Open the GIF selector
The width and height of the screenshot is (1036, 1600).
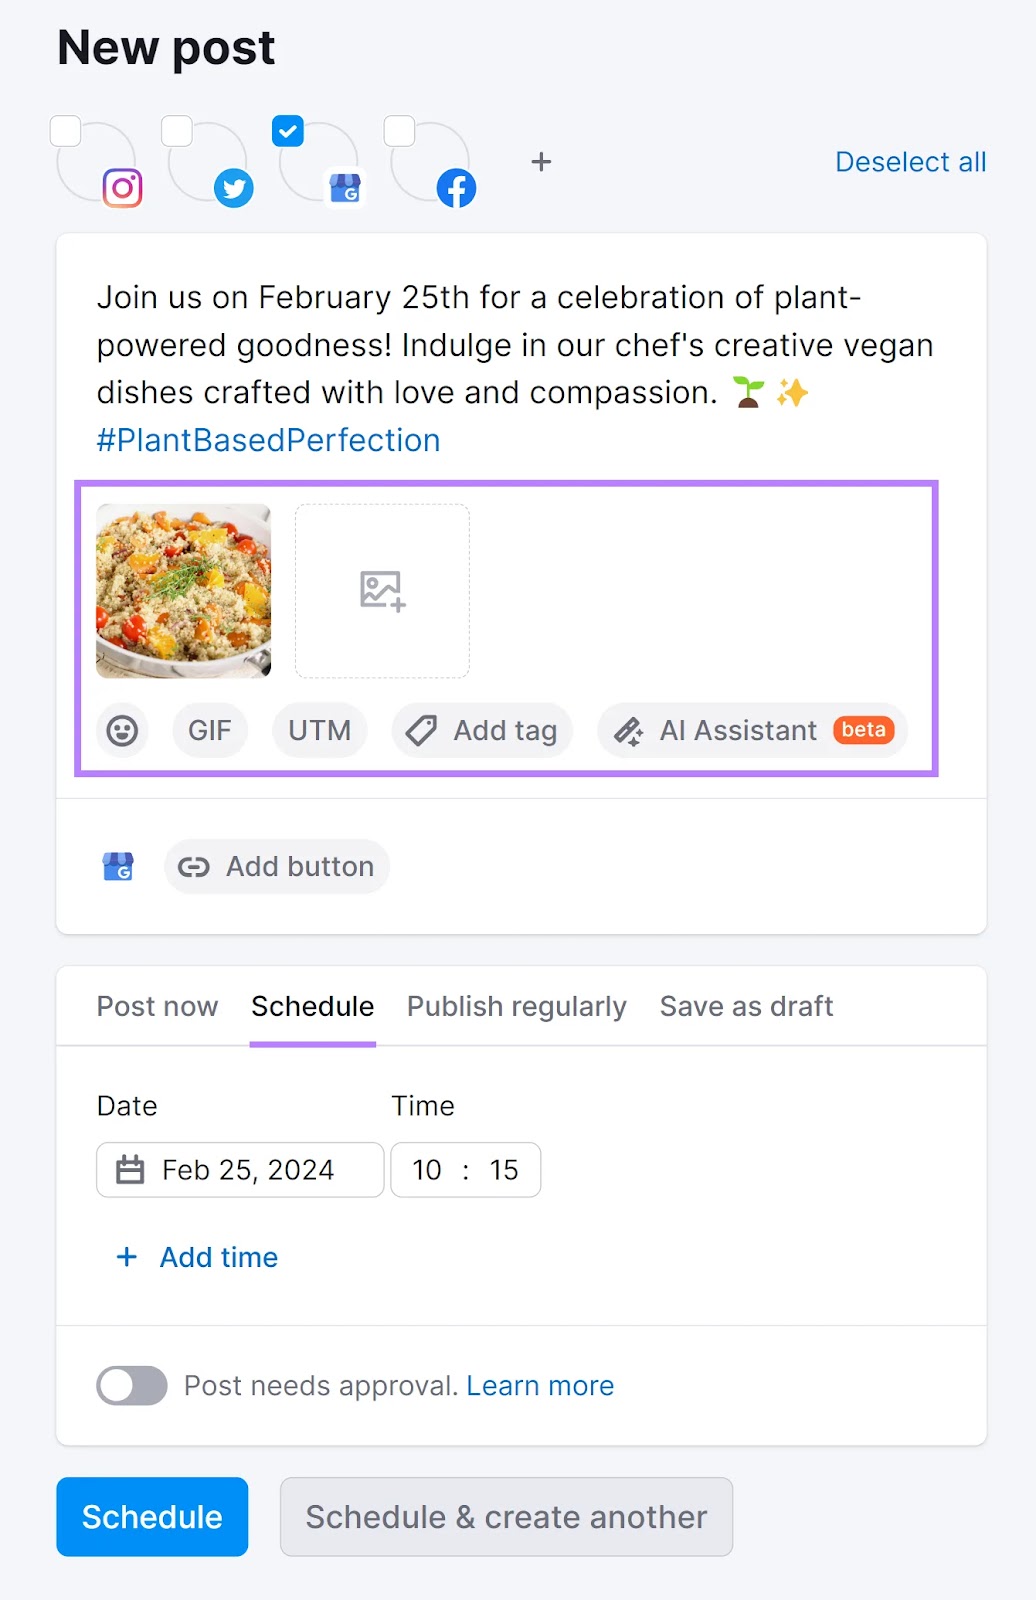[209, 731]
